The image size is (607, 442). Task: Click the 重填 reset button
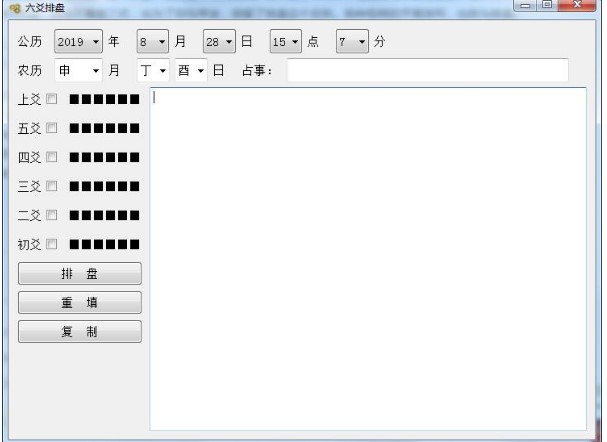[80, 303]
